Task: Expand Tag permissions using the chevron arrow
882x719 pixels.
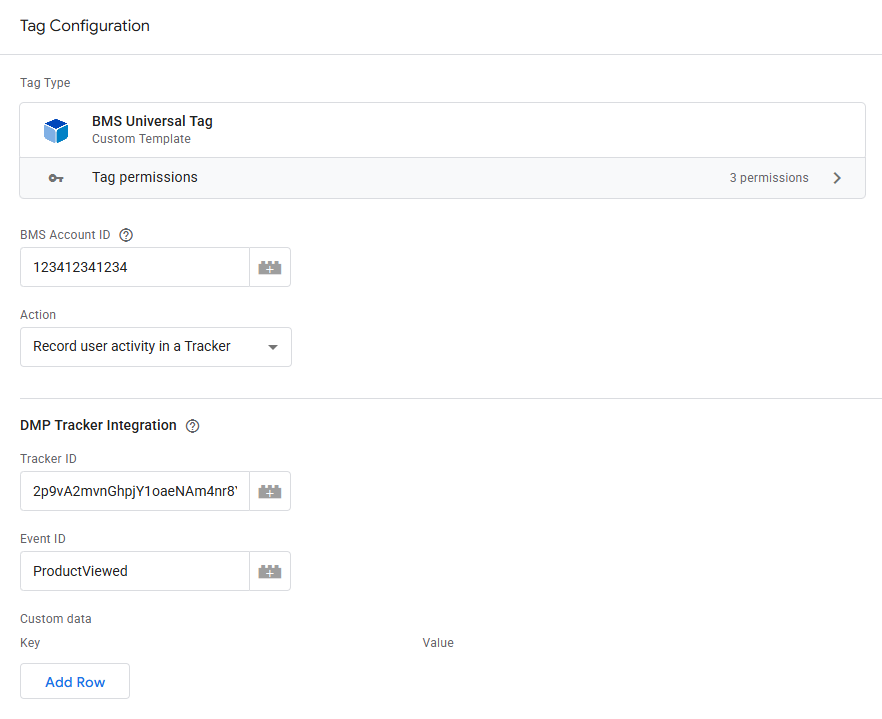Action: [x=837, y=178]
